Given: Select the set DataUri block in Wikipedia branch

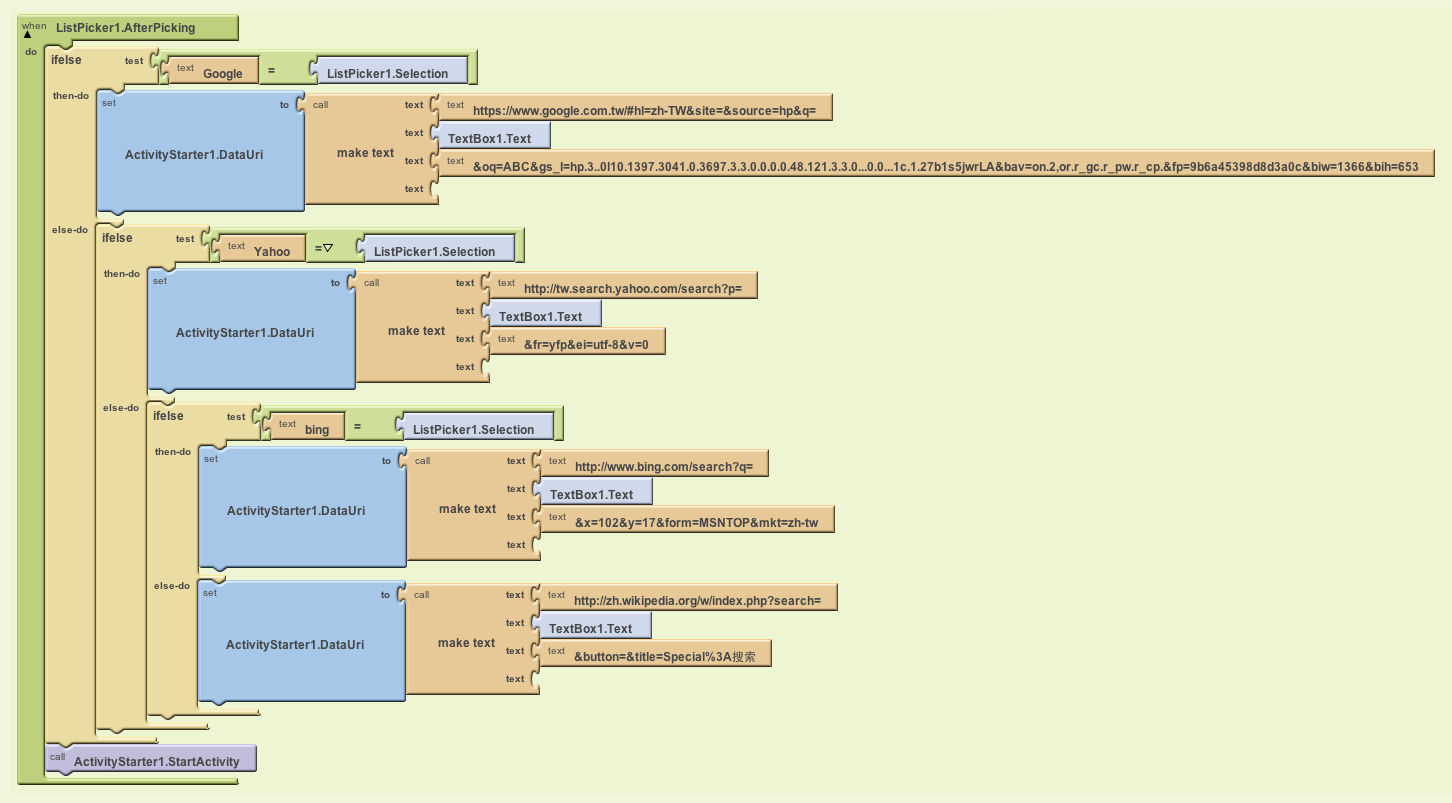Looking at the screenshot, I should click(301, 643).
